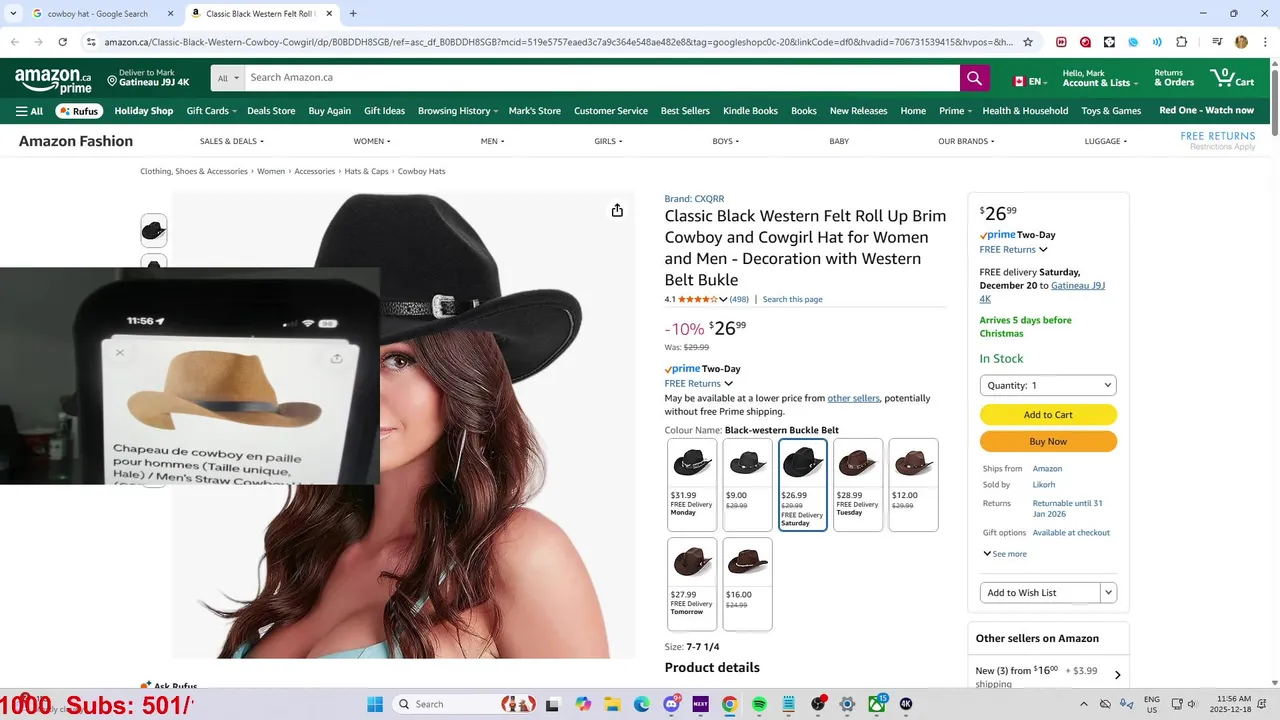Open File Explorer from the taskbar
Screen dimensions: 1280x720
click(612, 704)
